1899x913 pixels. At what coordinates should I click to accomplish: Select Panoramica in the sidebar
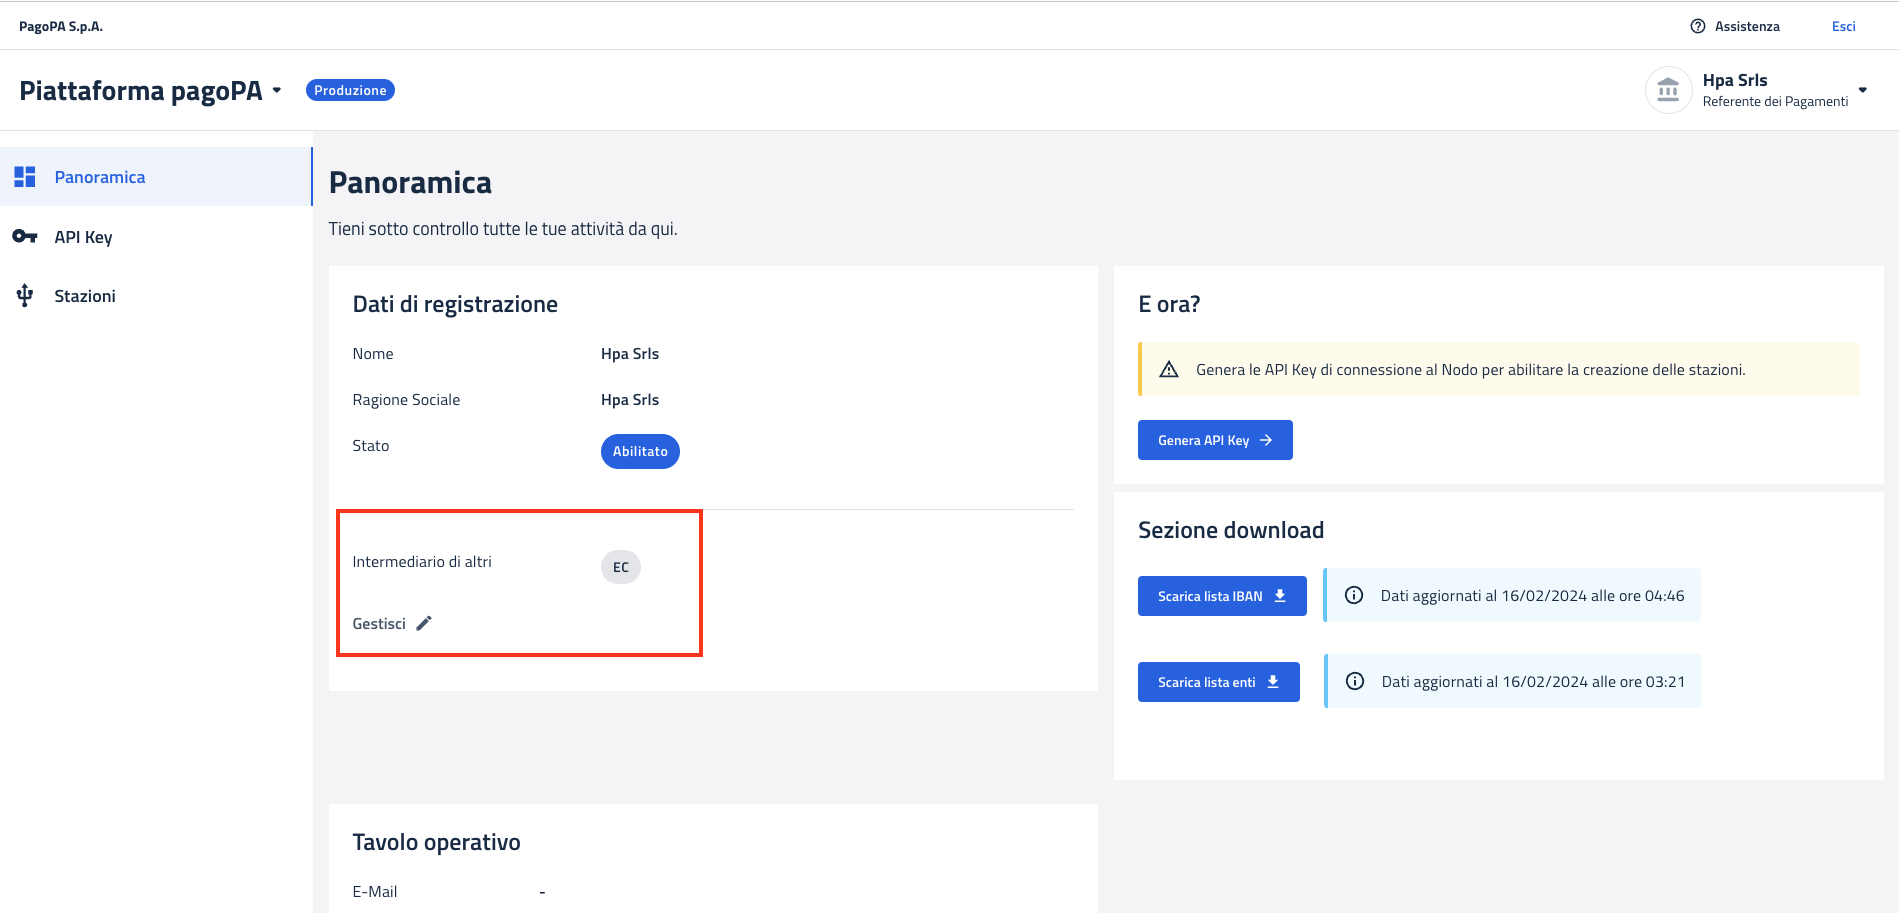(x=100, y=177)
